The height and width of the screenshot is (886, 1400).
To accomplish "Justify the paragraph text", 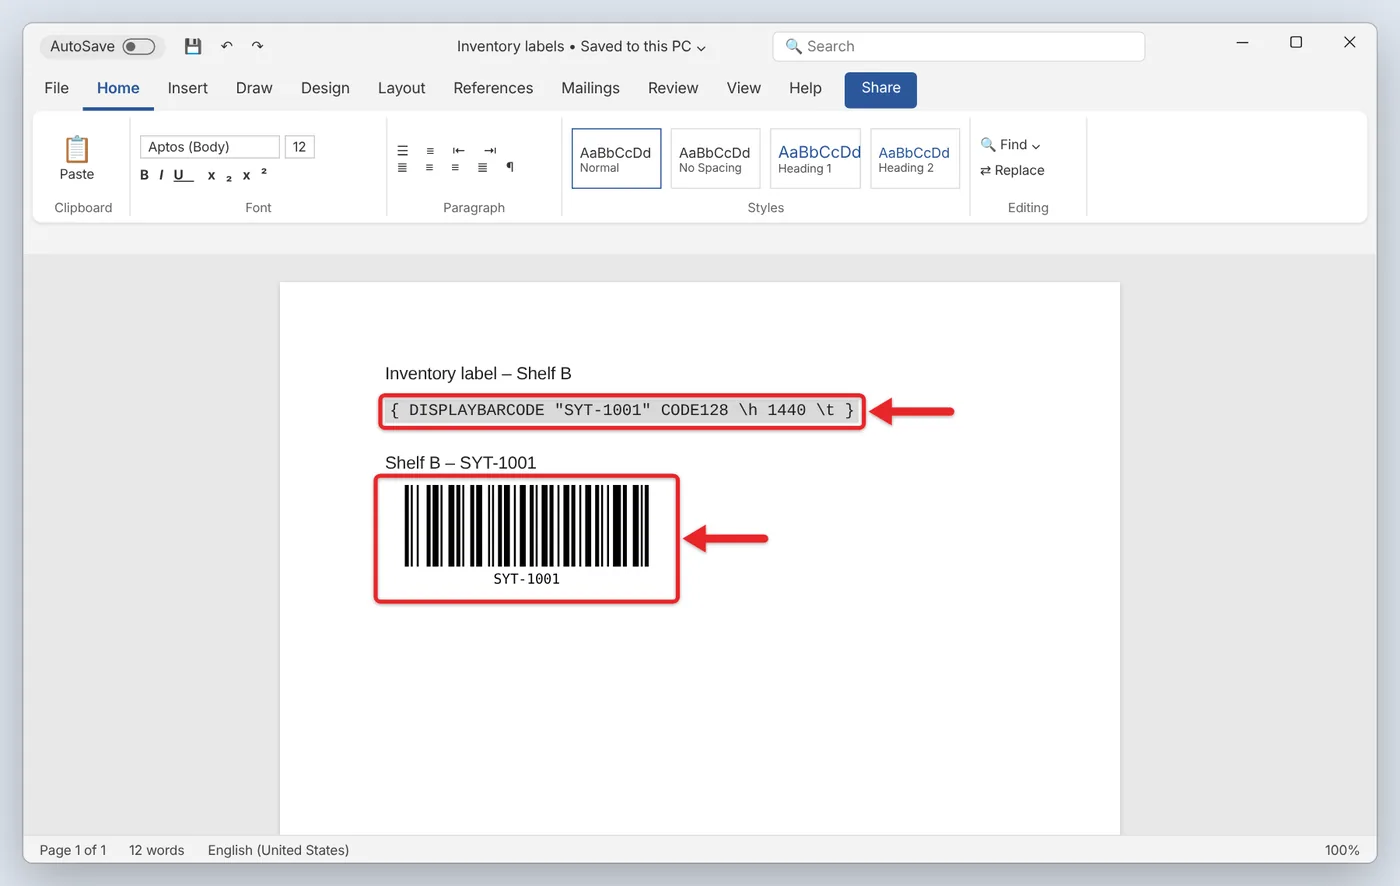I will click(x=482, y=168).
